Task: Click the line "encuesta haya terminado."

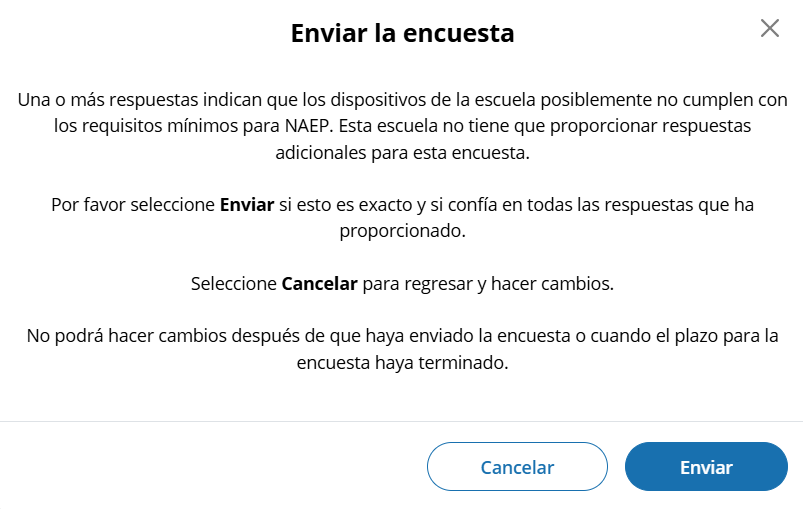Action: (x=402, y=362)
